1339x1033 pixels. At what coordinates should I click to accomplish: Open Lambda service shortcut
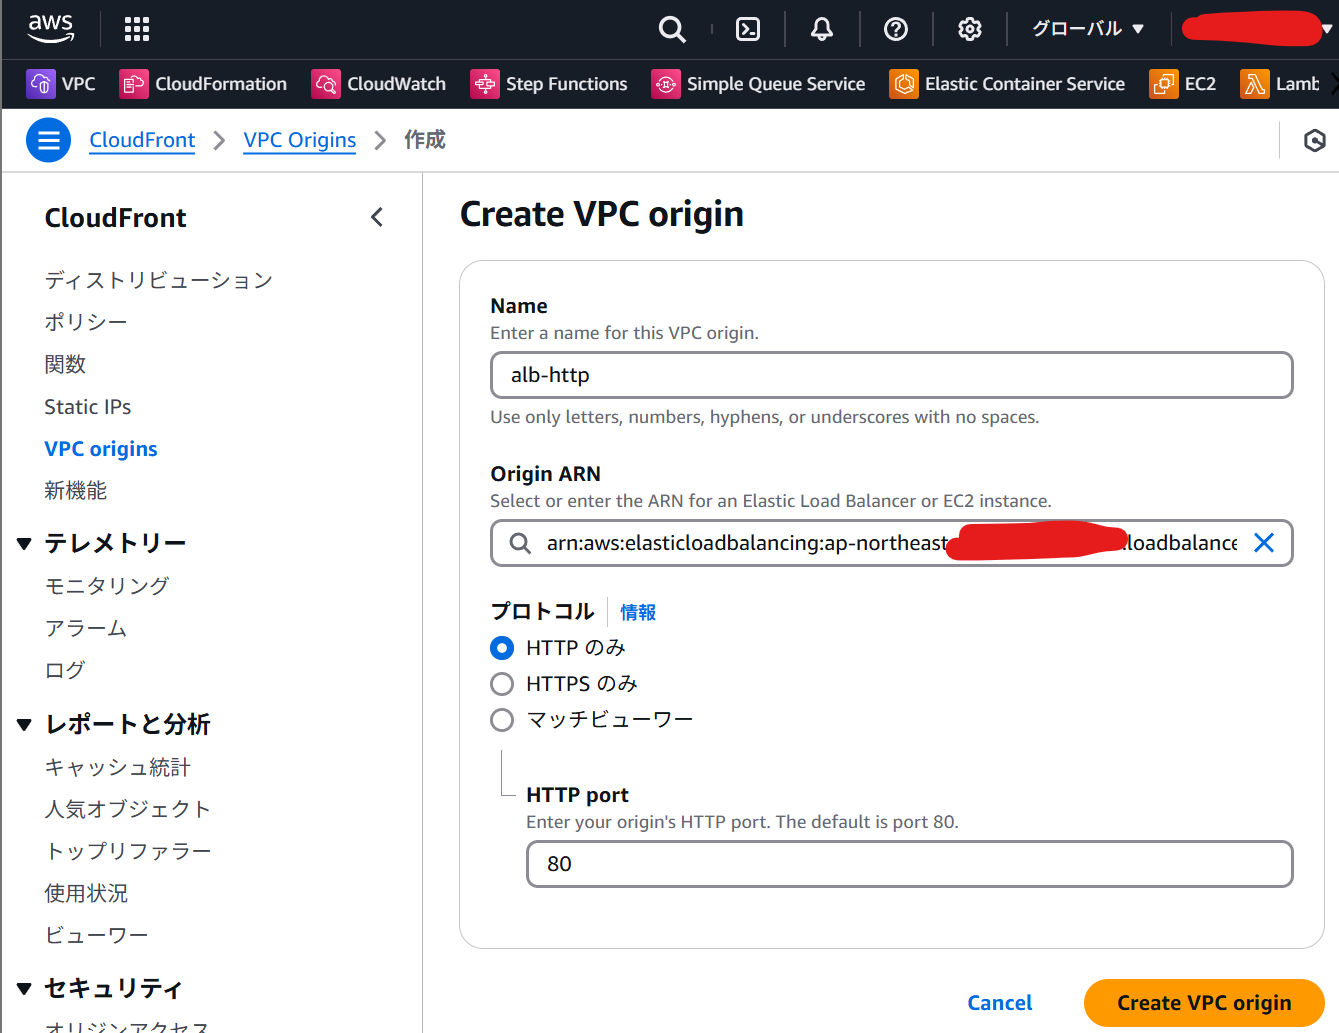point(1281,84)
